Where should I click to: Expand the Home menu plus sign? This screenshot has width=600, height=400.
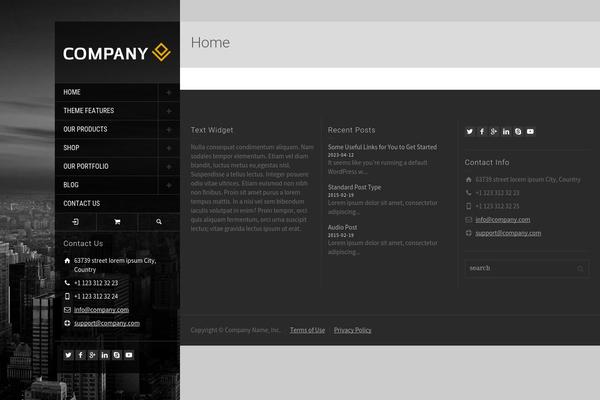coord(168,92)
